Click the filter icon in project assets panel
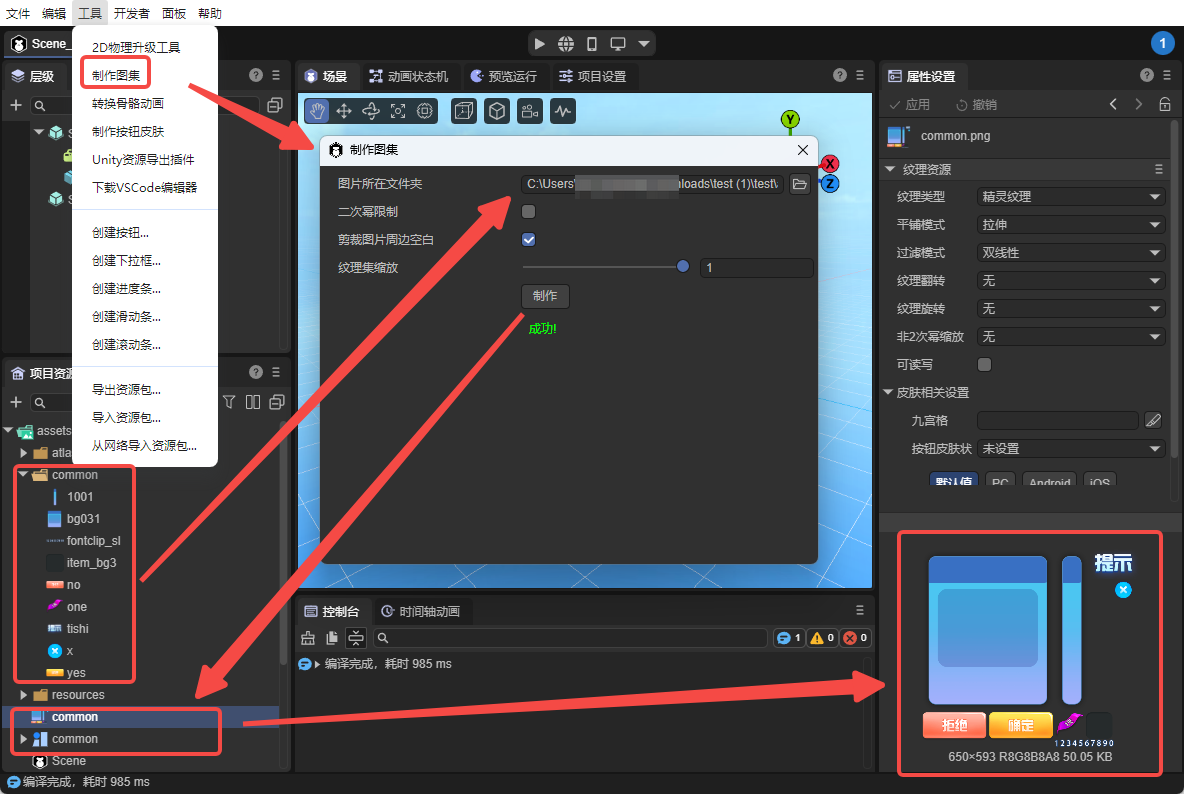This screenshot has height=794, width=1184. pyautogui.click(x=229, y=402)
